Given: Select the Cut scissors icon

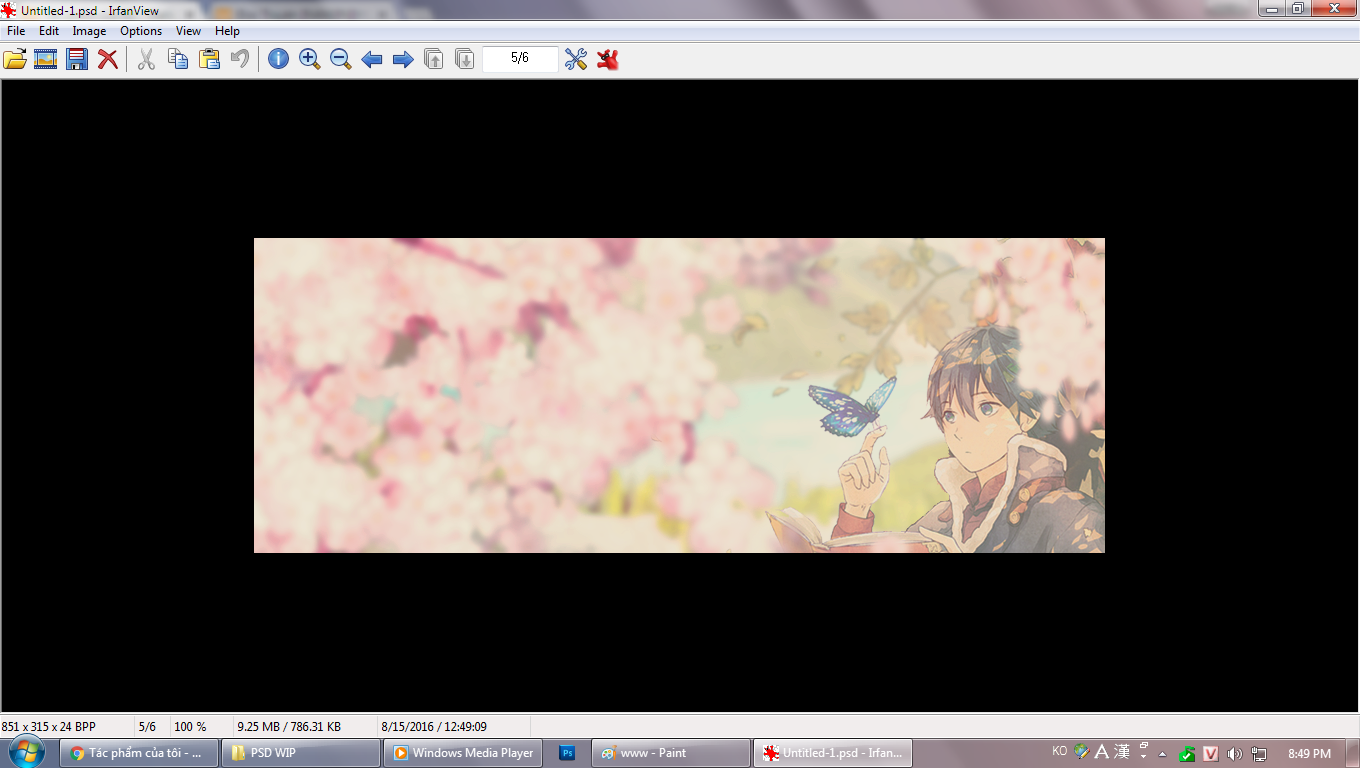Looking at the screenshot, I should pos(146,59).
